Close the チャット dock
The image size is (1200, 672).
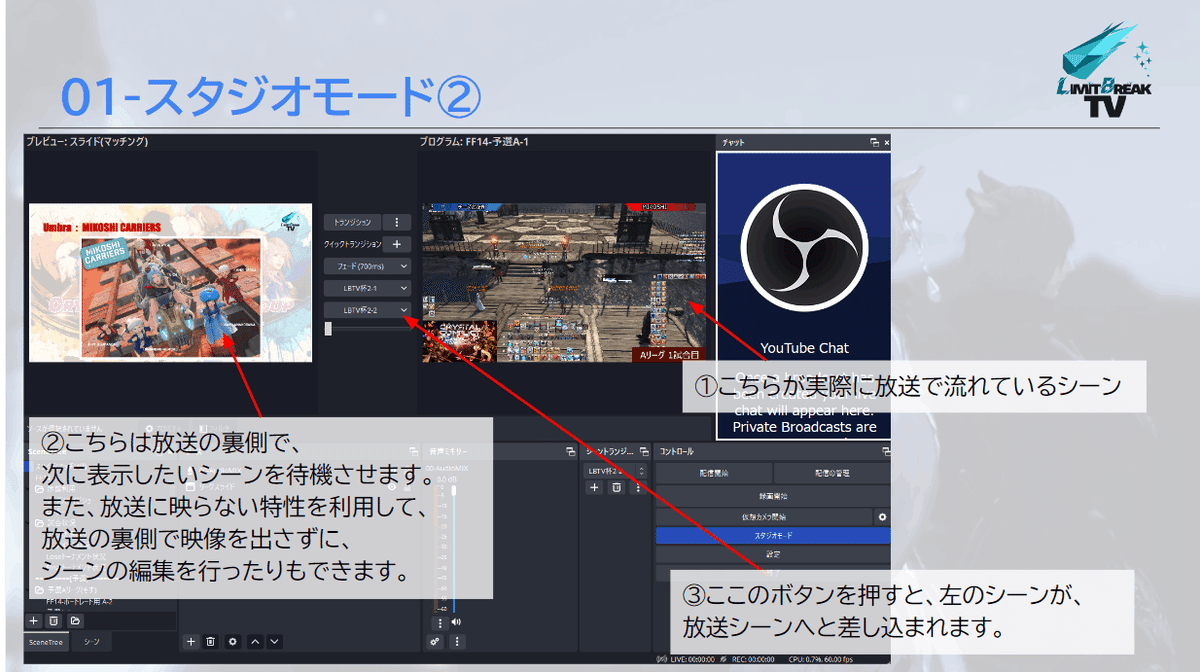coord(886,143)
